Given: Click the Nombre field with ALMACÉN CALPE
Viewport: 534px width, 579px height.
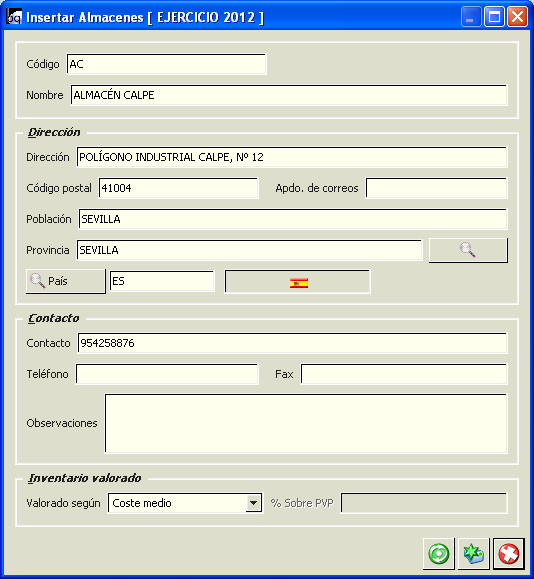Looking at the screenshot, I should 289,95.
